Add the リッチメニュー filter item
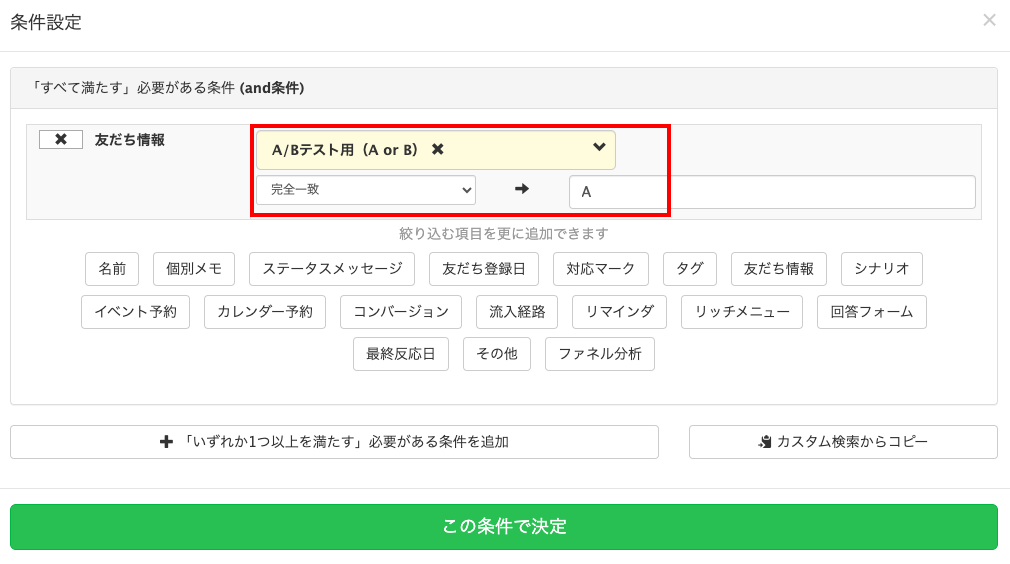1010x564 pixels. (742, 312)
